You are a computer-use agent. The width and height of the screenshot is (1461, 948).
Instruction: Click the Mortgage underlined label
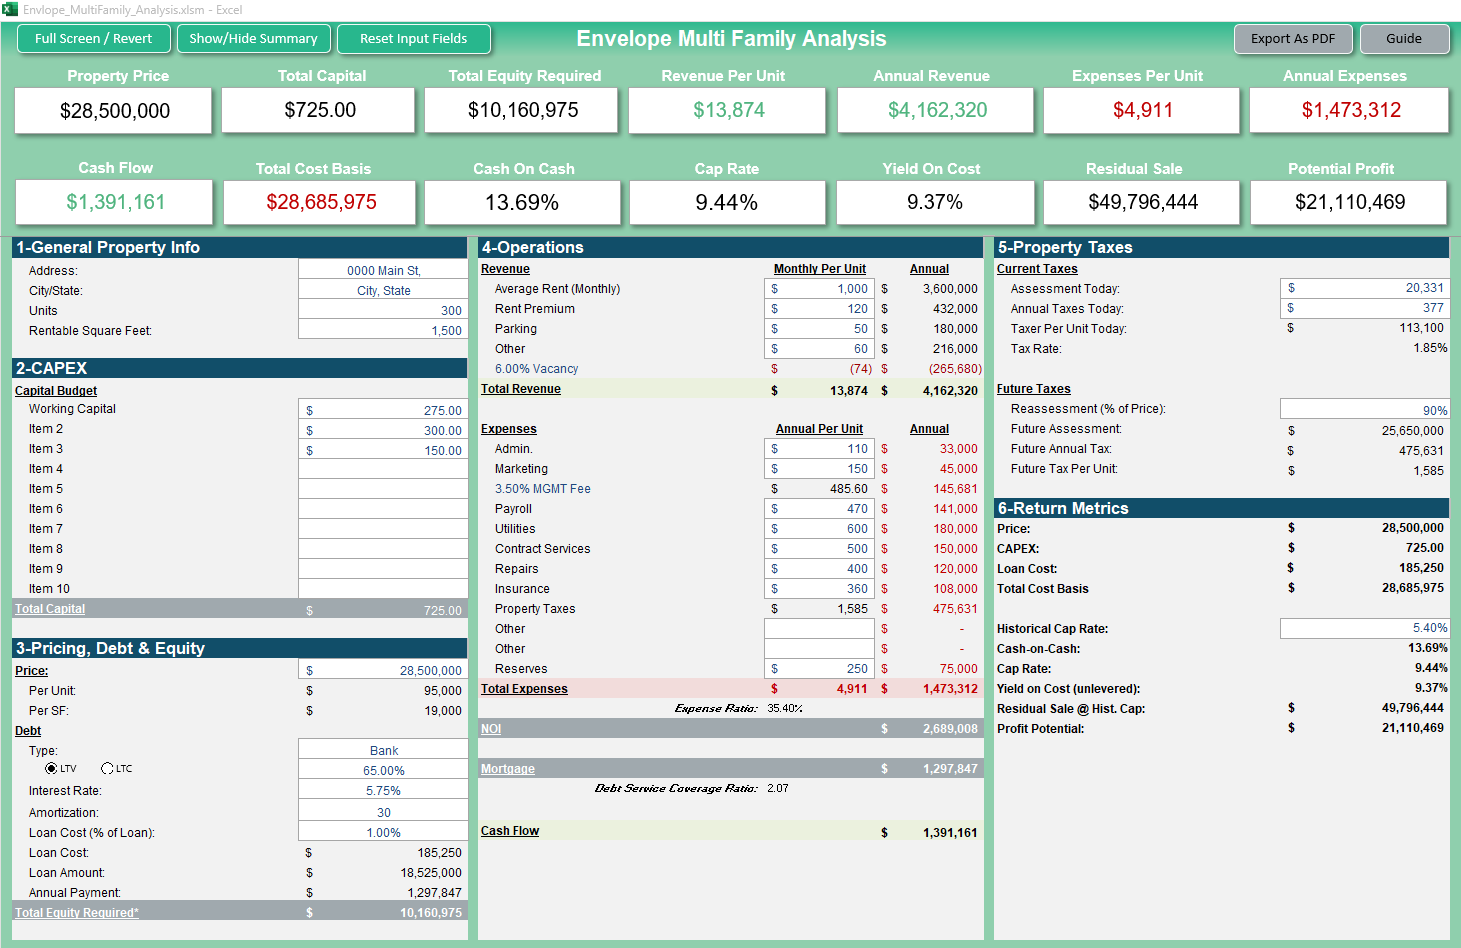point(508,769)
